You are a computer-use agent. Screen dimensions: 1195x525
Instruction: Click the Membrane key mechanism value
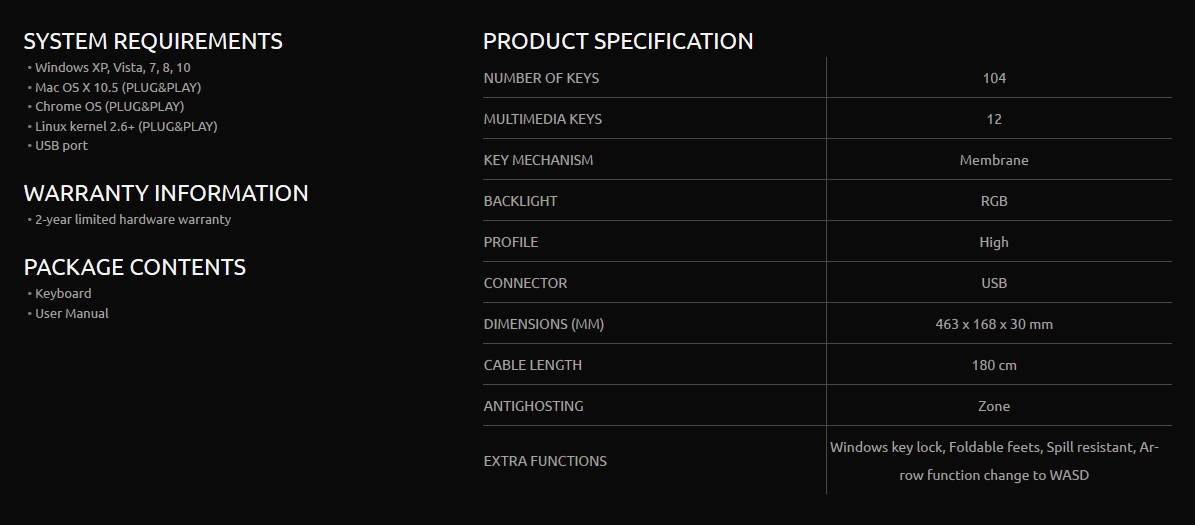994,160
